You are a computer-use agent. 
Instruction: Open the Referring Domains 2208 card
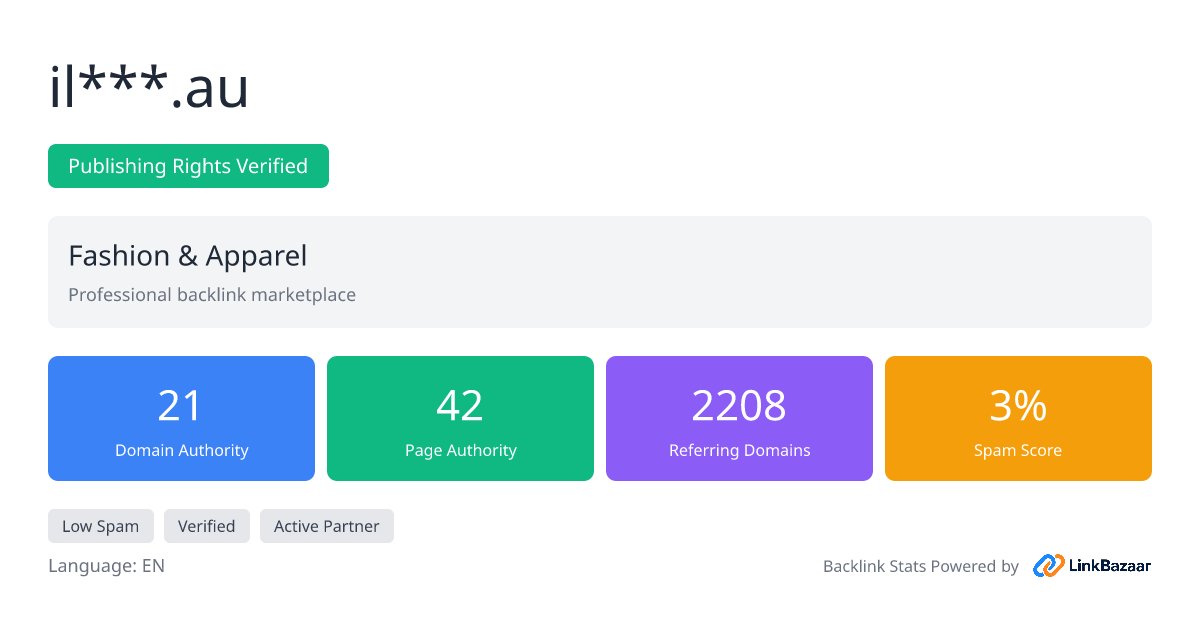739,418
